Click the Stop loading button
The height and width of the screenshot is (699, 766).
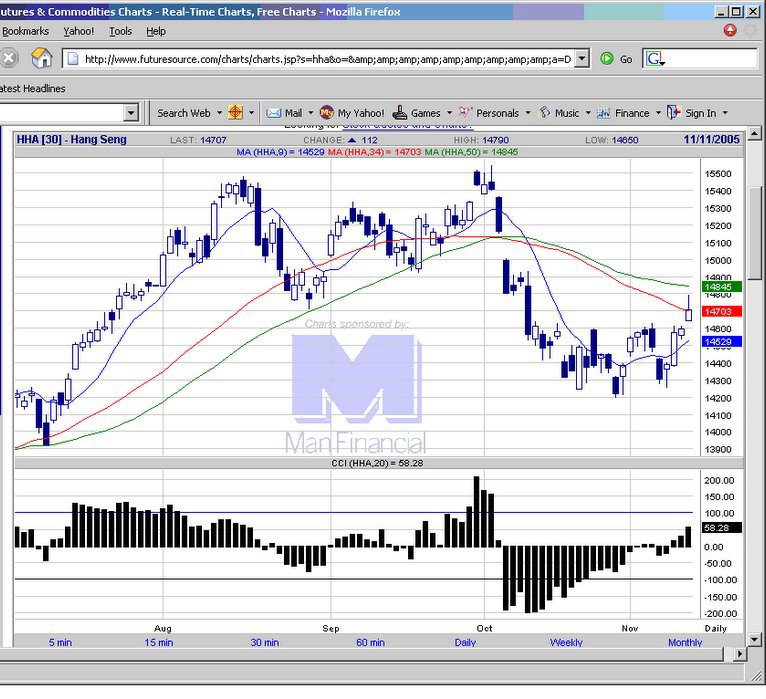coord(8,59)
